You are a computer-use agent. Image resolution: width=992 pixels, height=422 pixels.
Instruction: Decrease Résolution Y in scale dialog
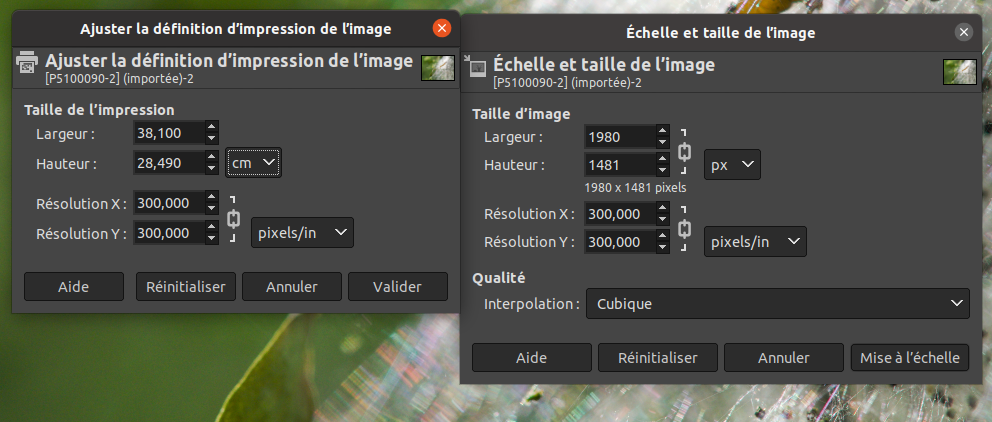pos(662,248)
